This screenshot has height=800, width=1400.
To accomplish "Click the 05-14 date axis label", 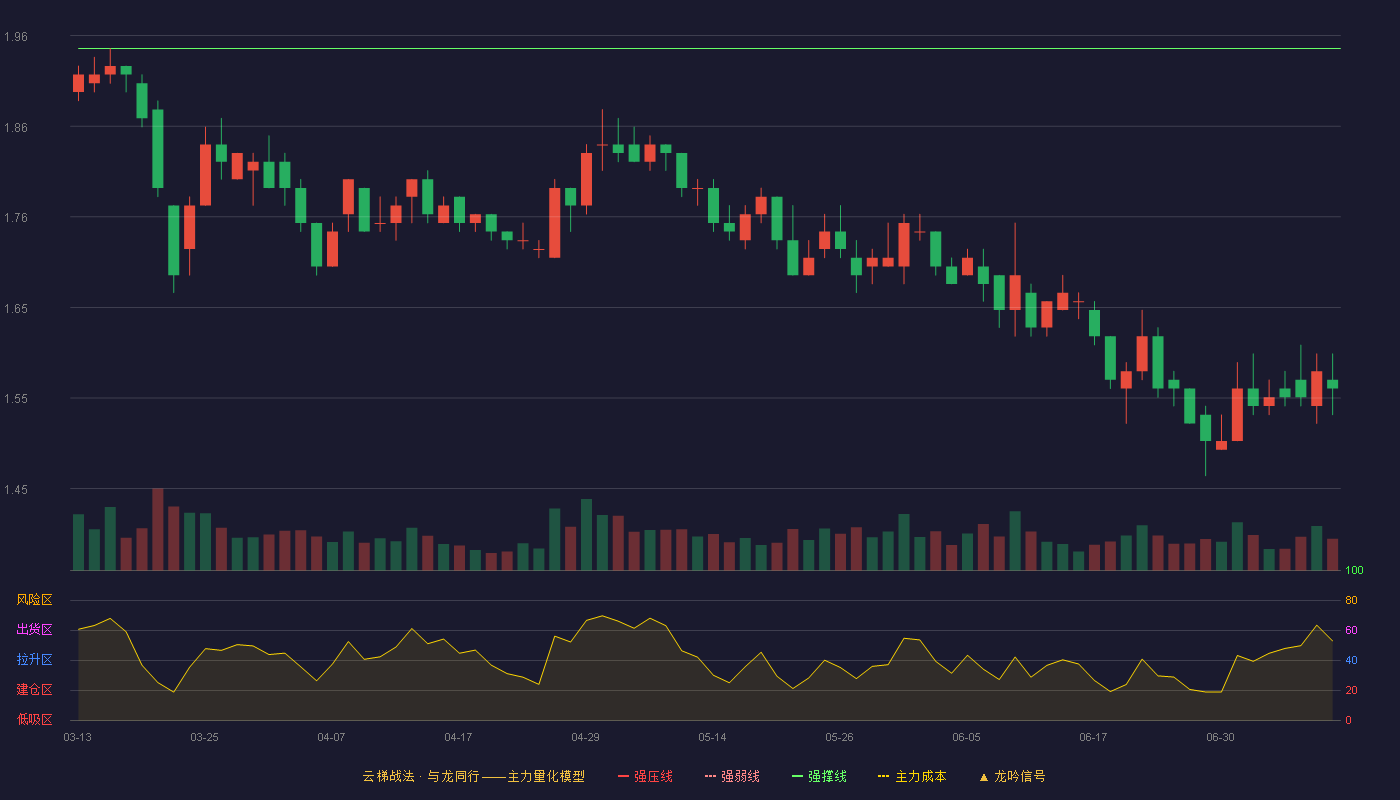I will [x=712, y=737].
